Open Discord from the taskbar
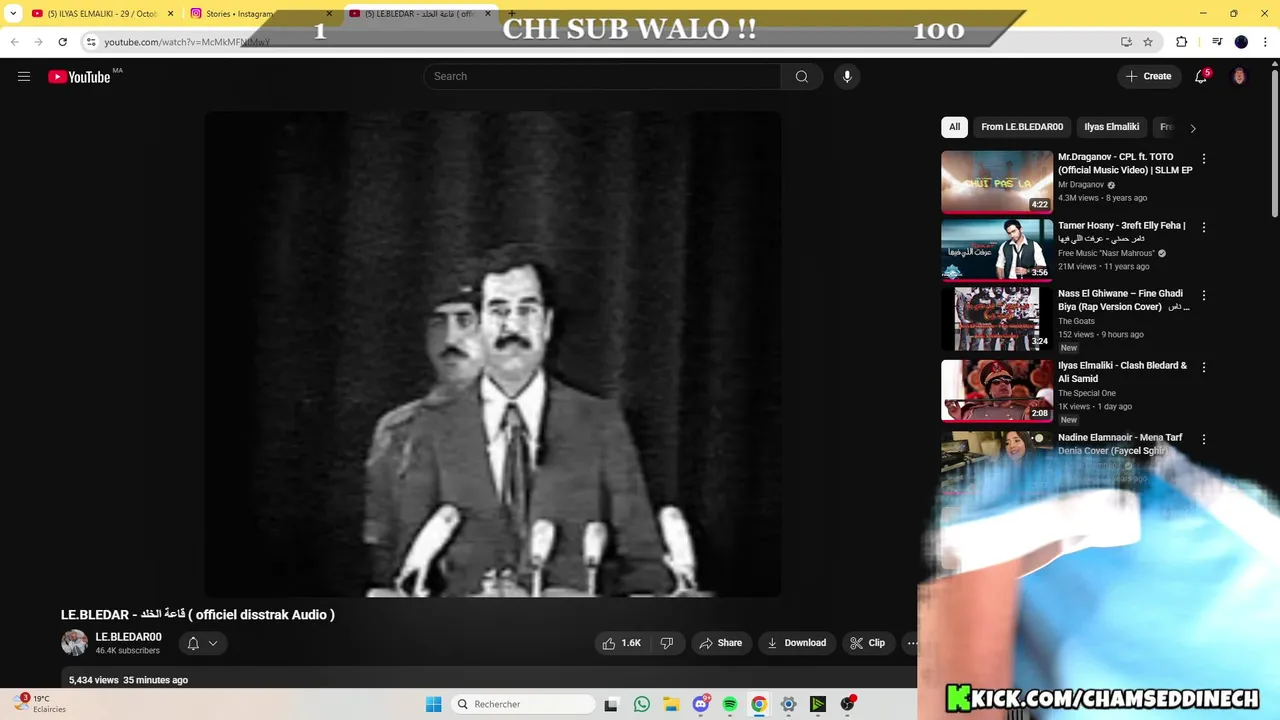1280x720 pixels. [701, 704]
